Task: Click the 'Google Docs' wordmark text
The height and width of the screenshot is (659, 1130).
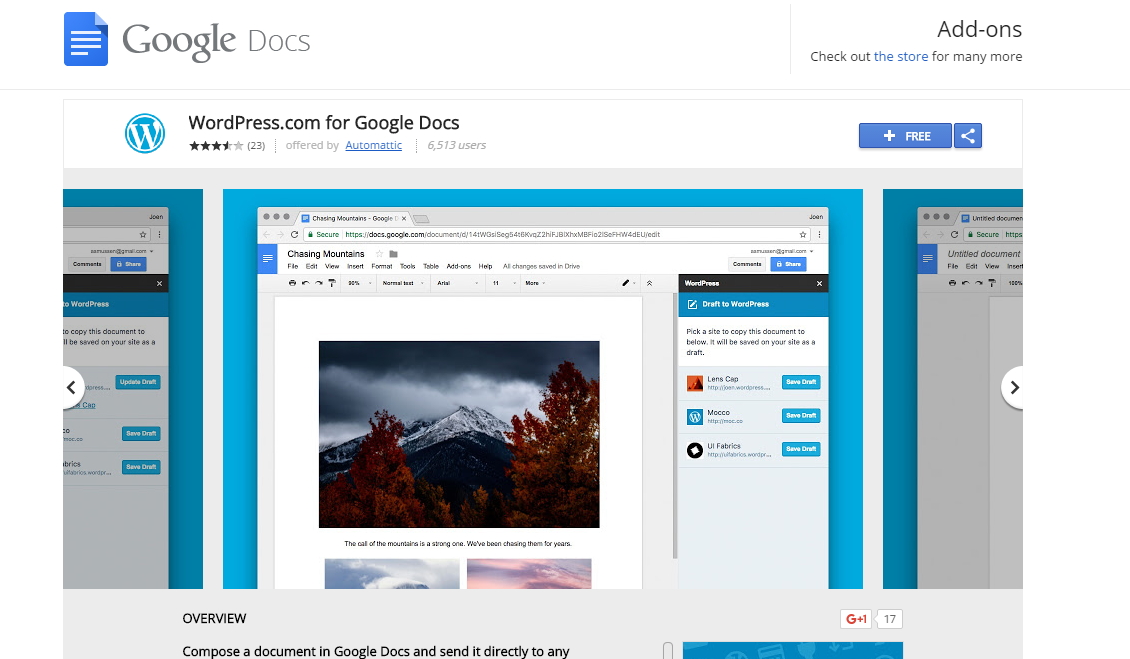Action: 216,40
